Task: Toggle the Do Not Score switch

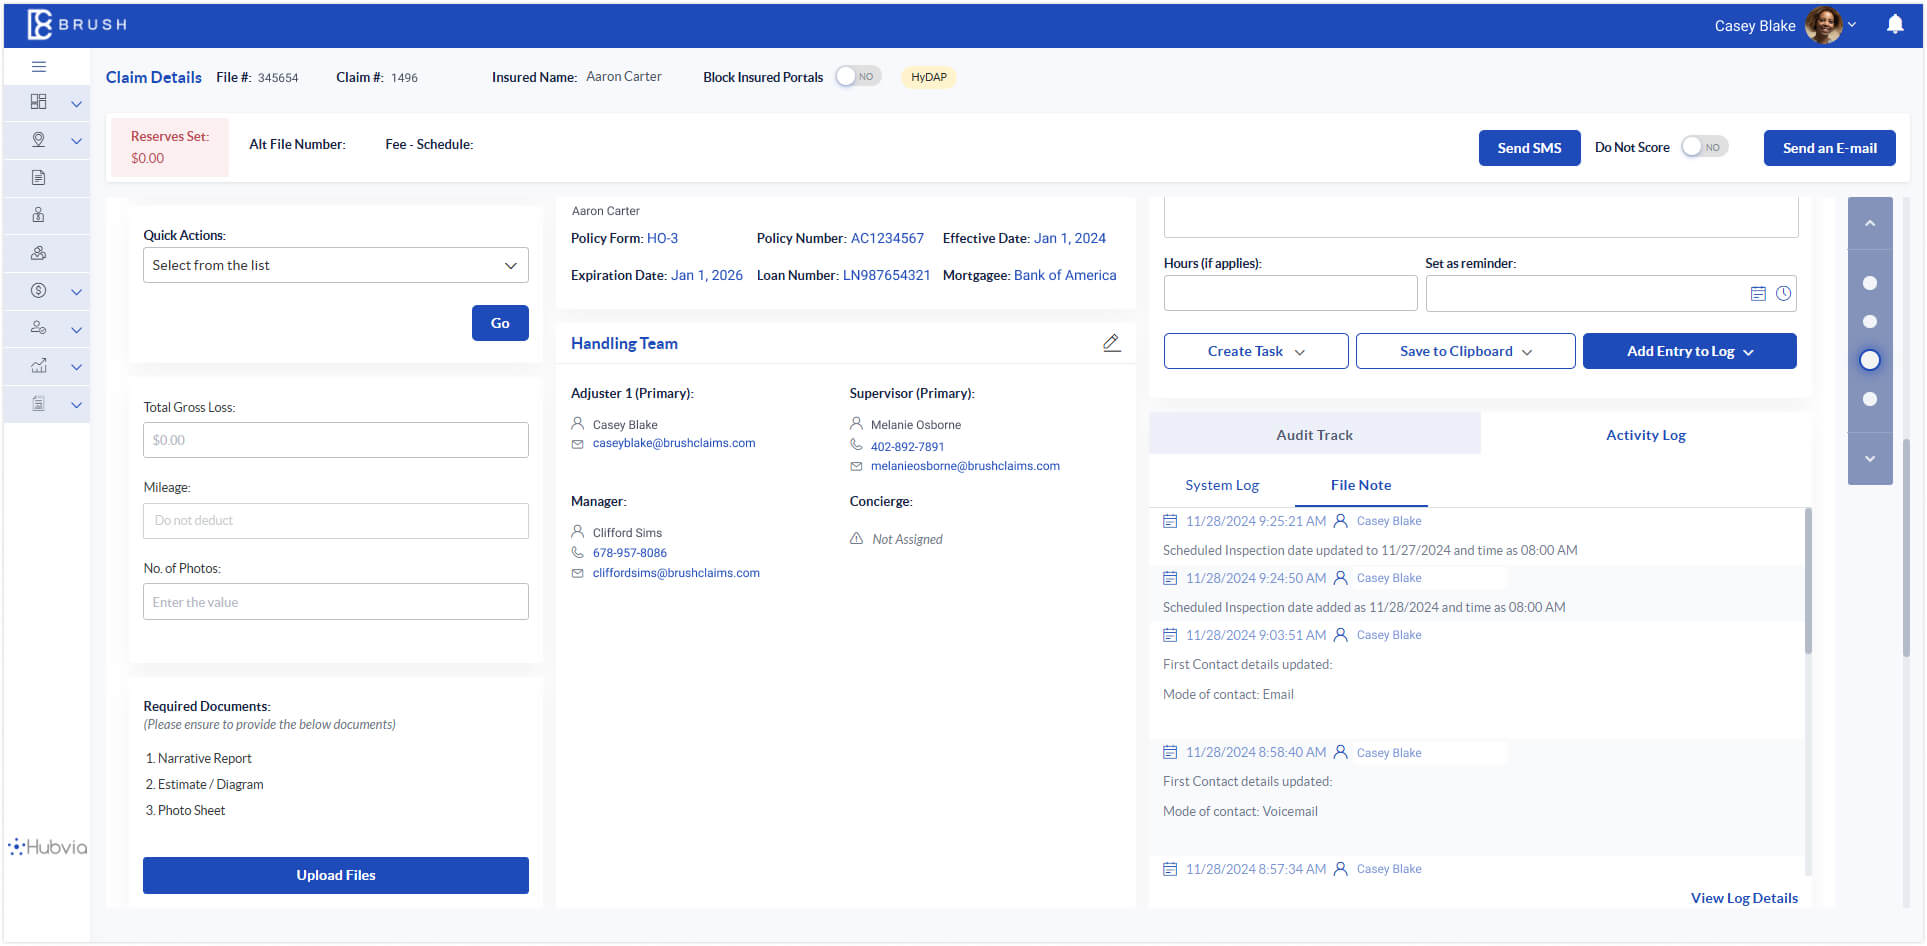Action: tap(1703, 147)
